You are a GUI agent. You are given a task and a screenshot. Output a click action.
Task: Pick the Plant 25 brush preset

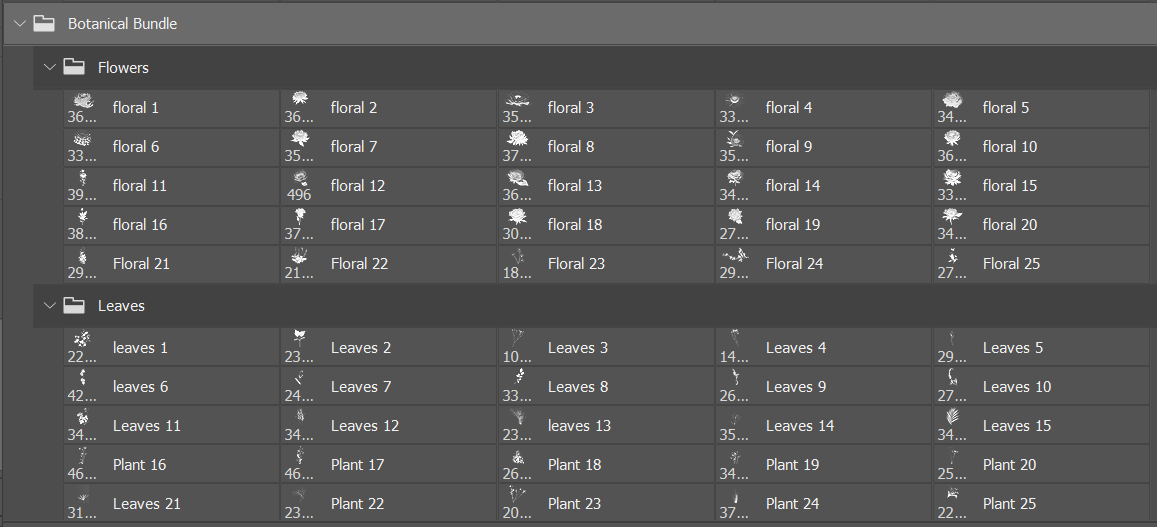coord(1009,504)
